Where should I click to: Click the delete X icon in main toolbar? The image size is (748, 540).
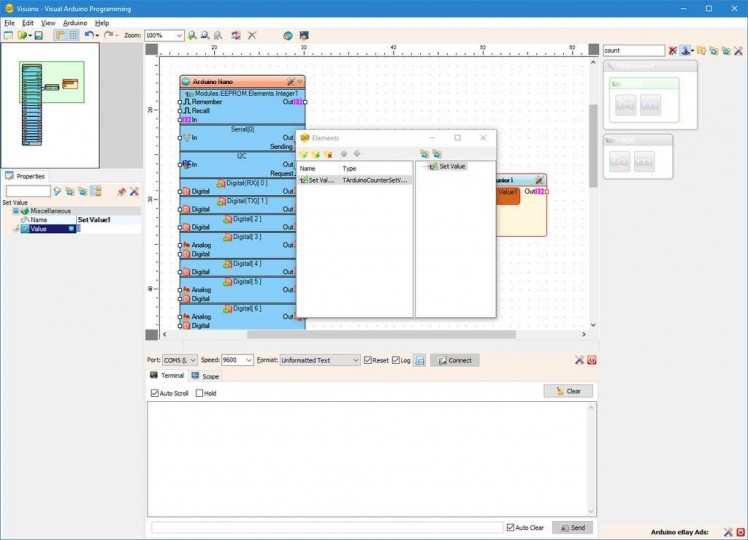pyautogui.click(x=252, y=35)
